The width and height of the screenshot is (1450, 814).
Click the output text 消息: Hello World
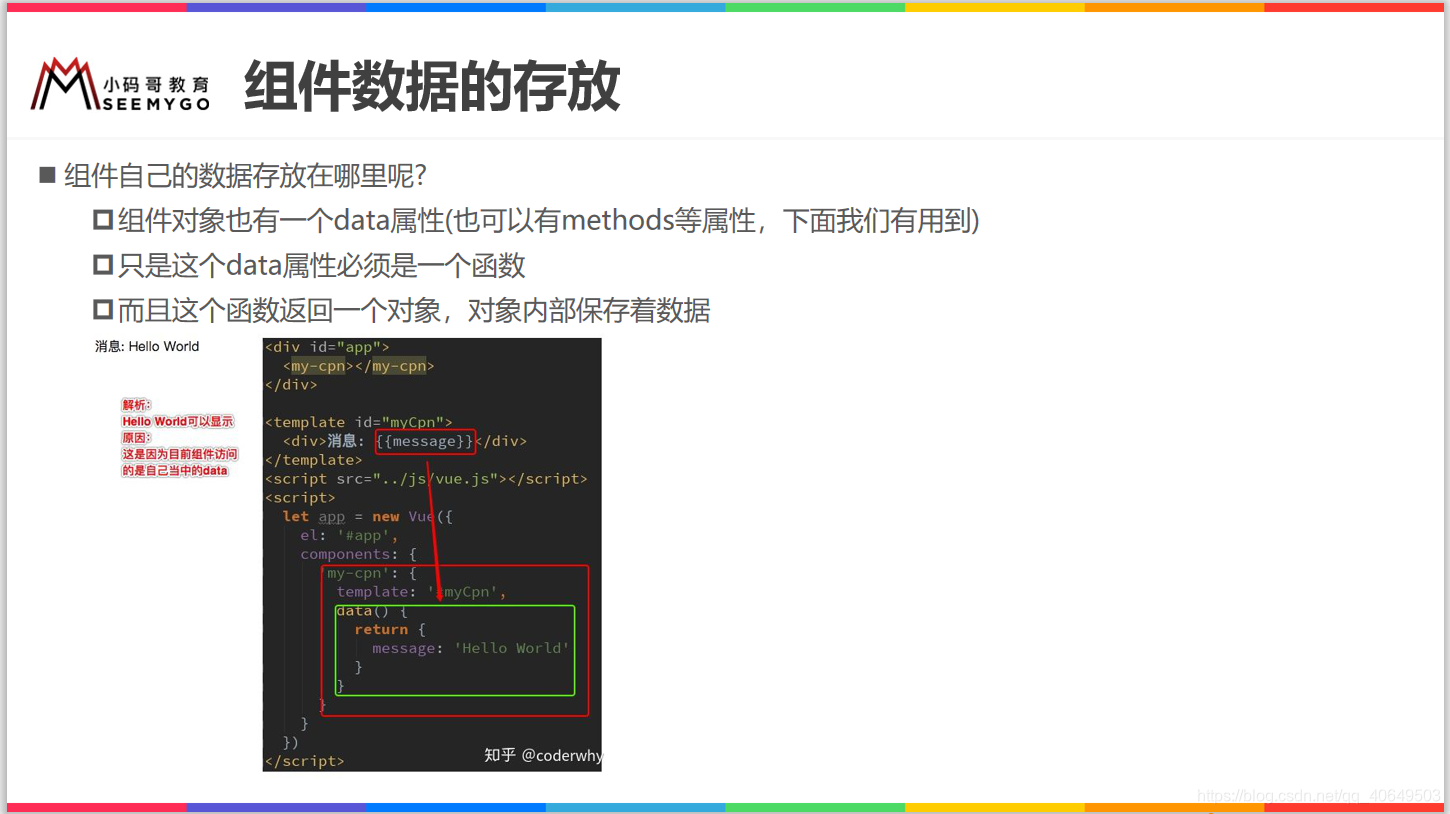pyautogui.click(x=147, y=346)
